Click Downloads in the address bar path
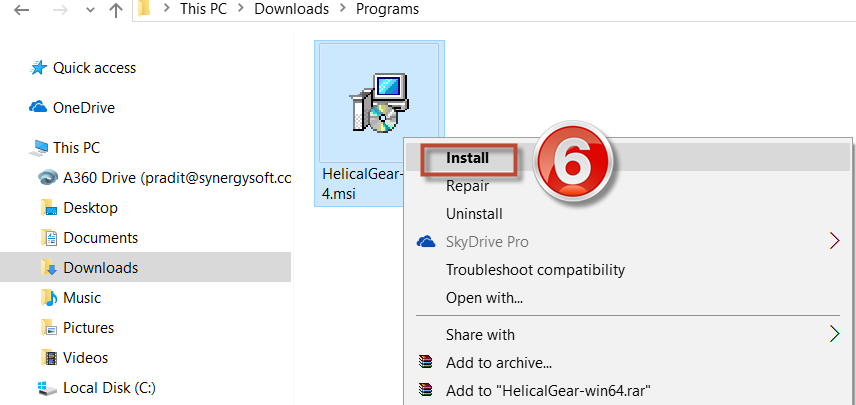Image resolution: width=856 pixels, height=405 pixels. click(x=291, y=10)
